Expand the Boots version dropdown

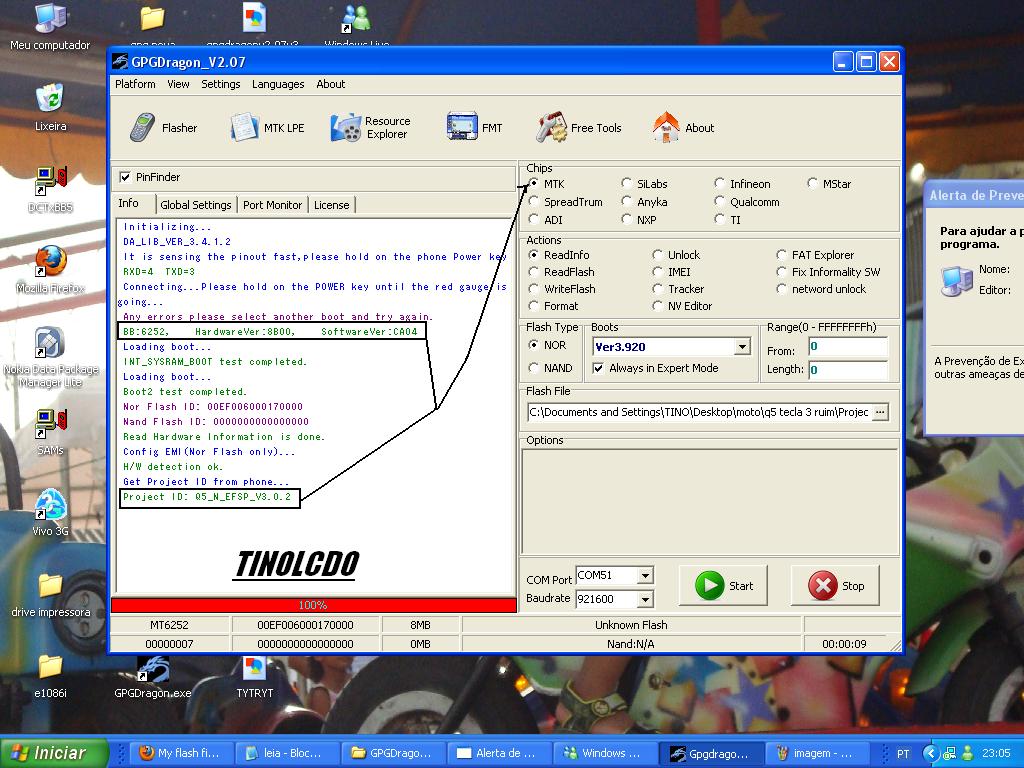(x=742, y=347)
